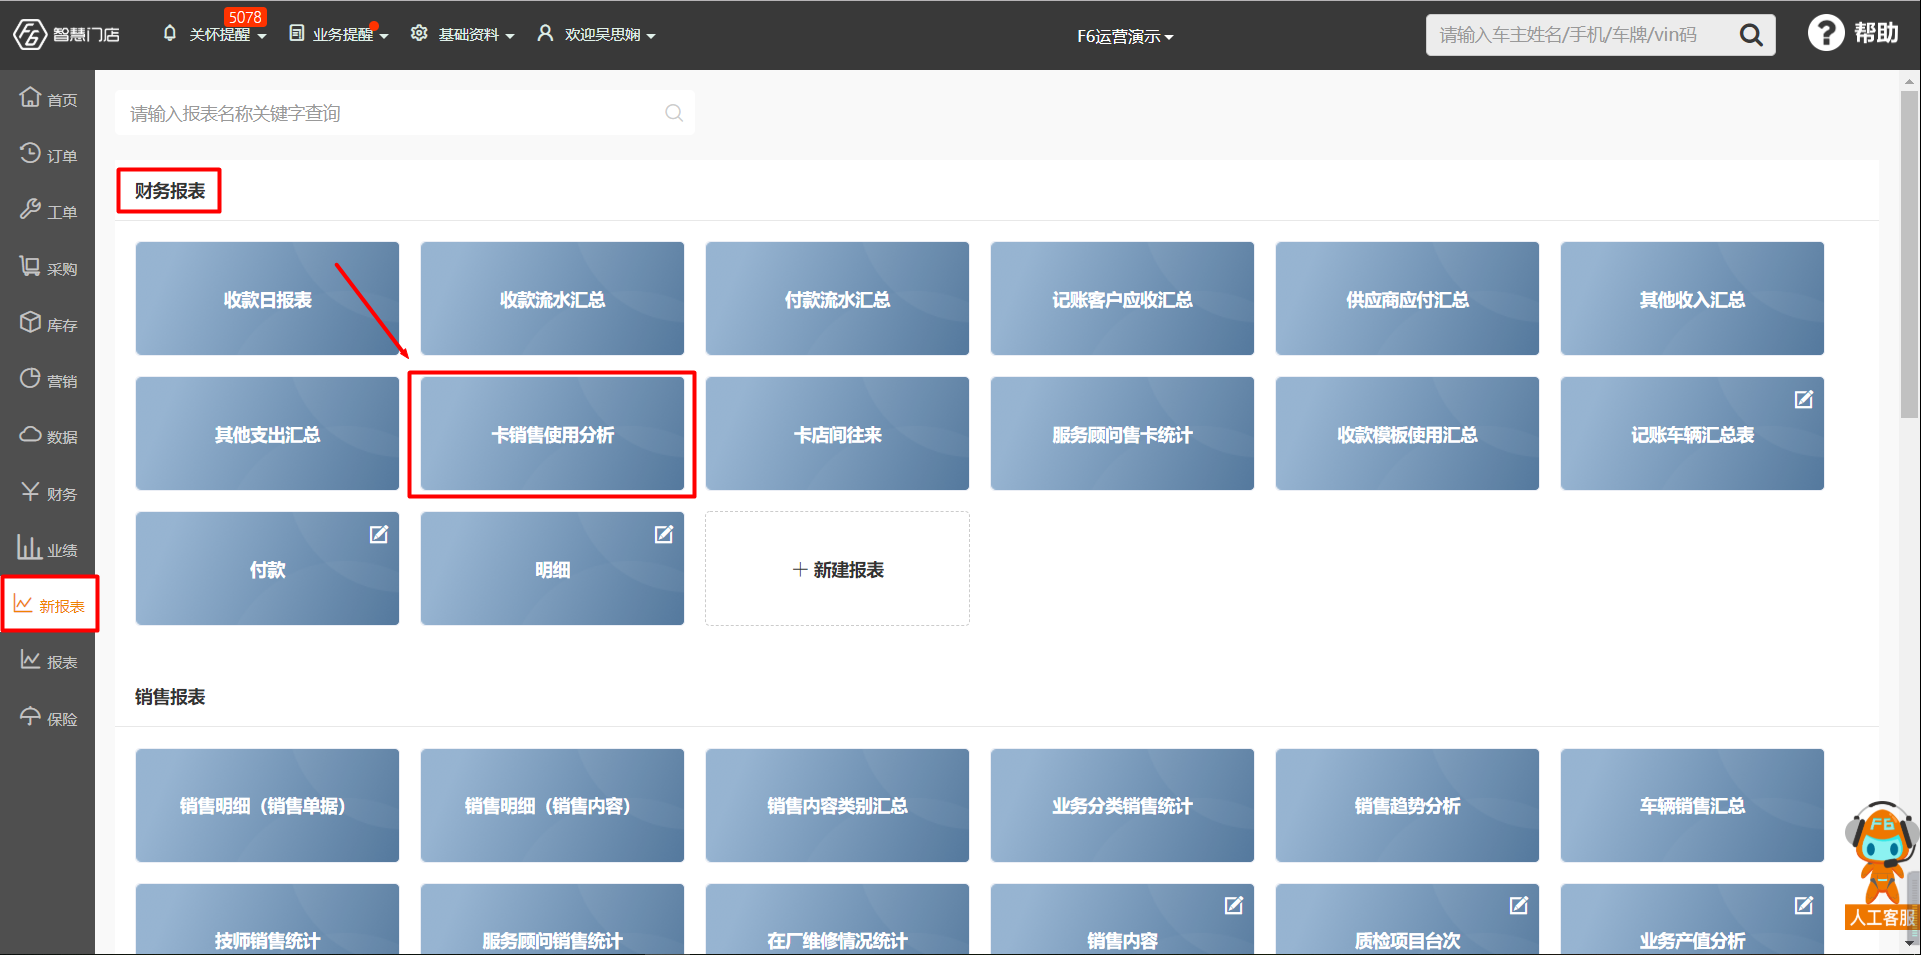Click the ＋新建报表 card
The width and height of the screenshot is (1921, 955).
(x=837, y=568)
